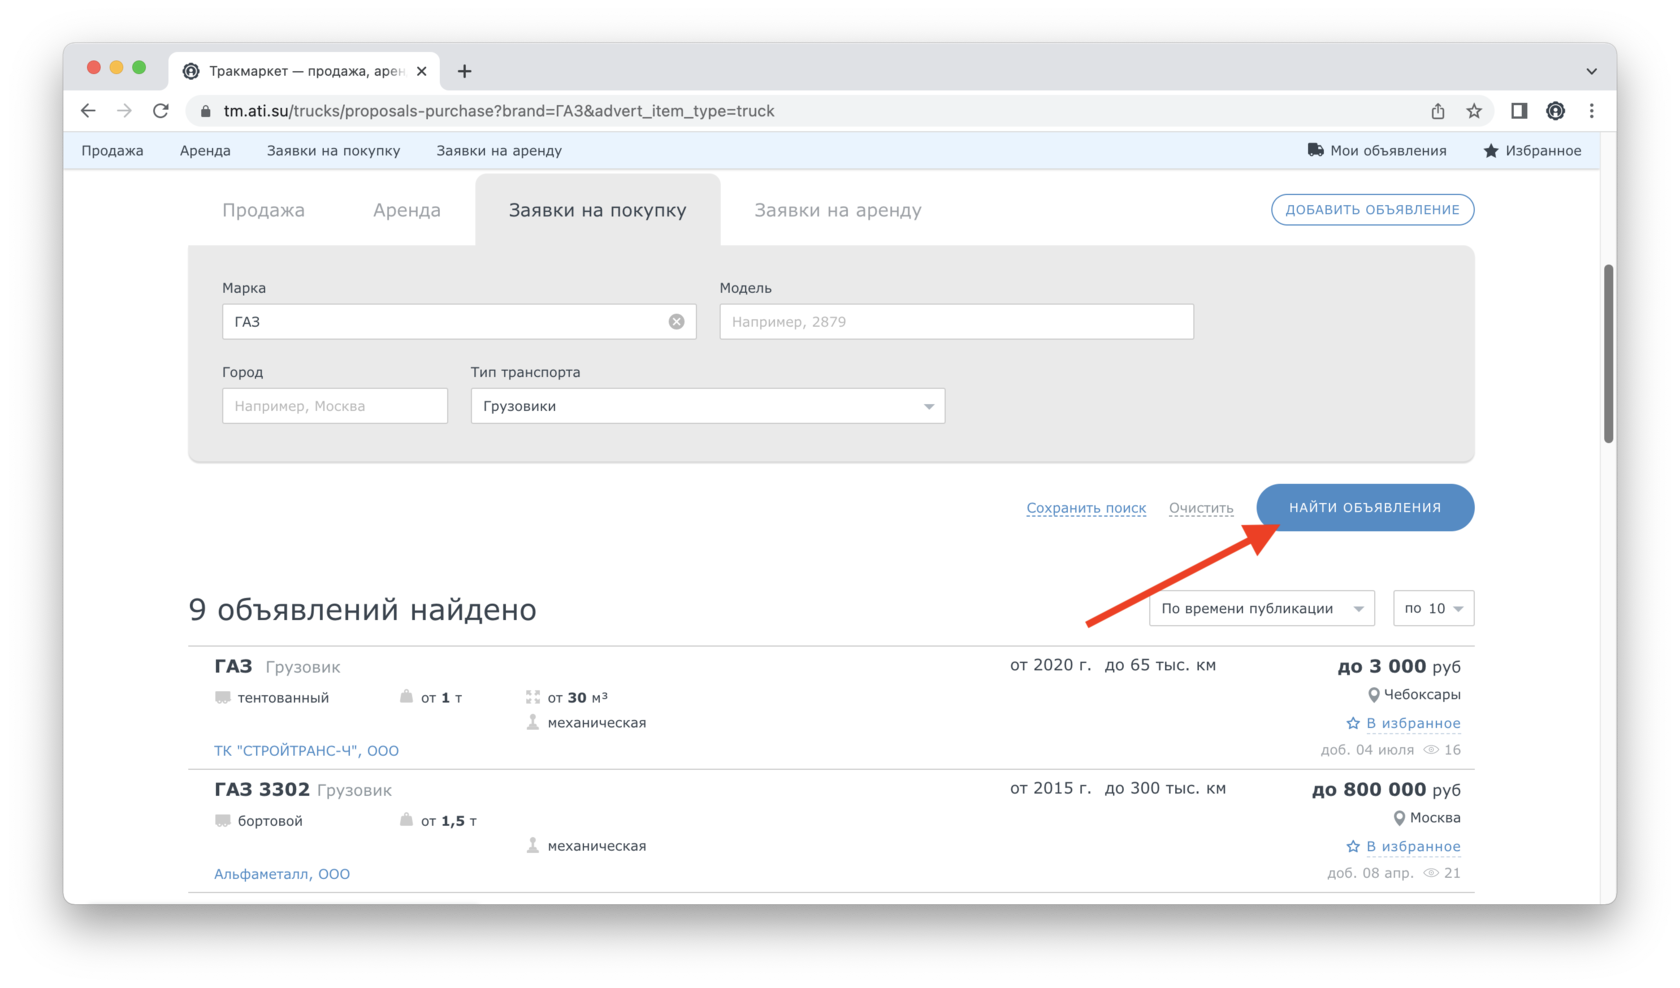Click the до 800 000 руб price
The image size is (1680, 988).
coord(1386,789)
